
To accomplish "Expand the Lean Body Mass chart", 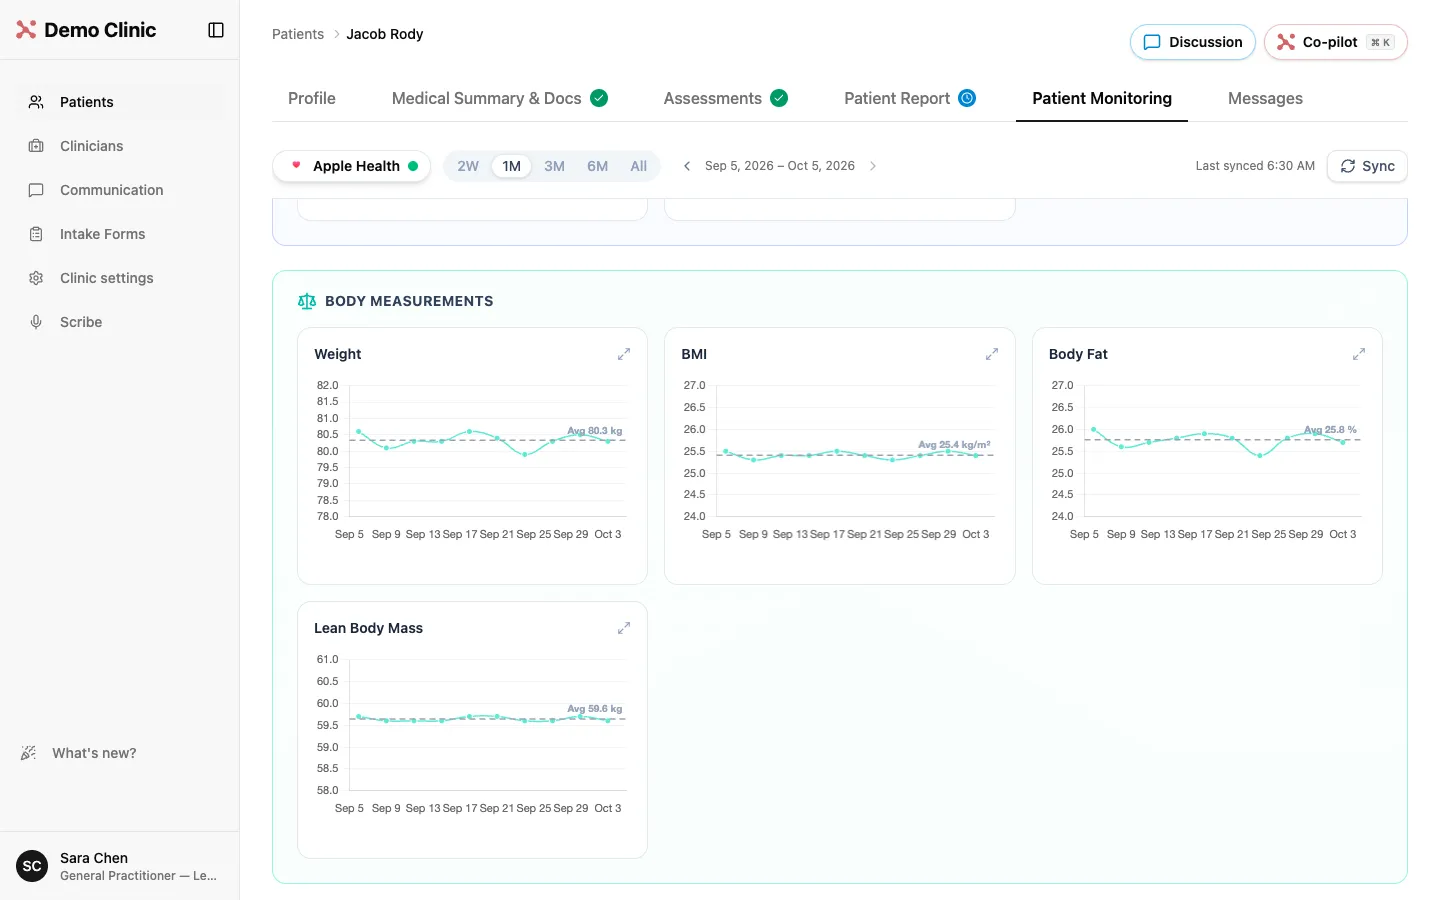I will point(624,628).
